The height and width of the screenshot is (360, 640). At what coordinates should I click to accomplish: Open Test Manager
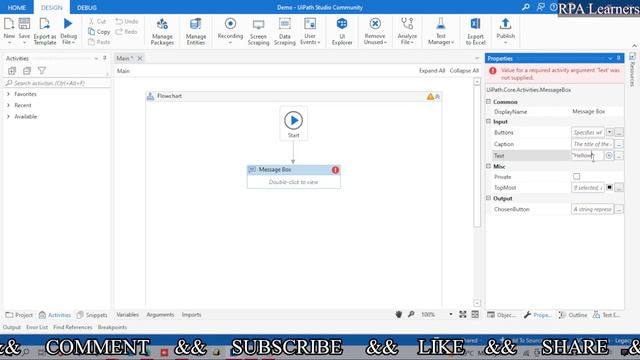tap(441, 31)
